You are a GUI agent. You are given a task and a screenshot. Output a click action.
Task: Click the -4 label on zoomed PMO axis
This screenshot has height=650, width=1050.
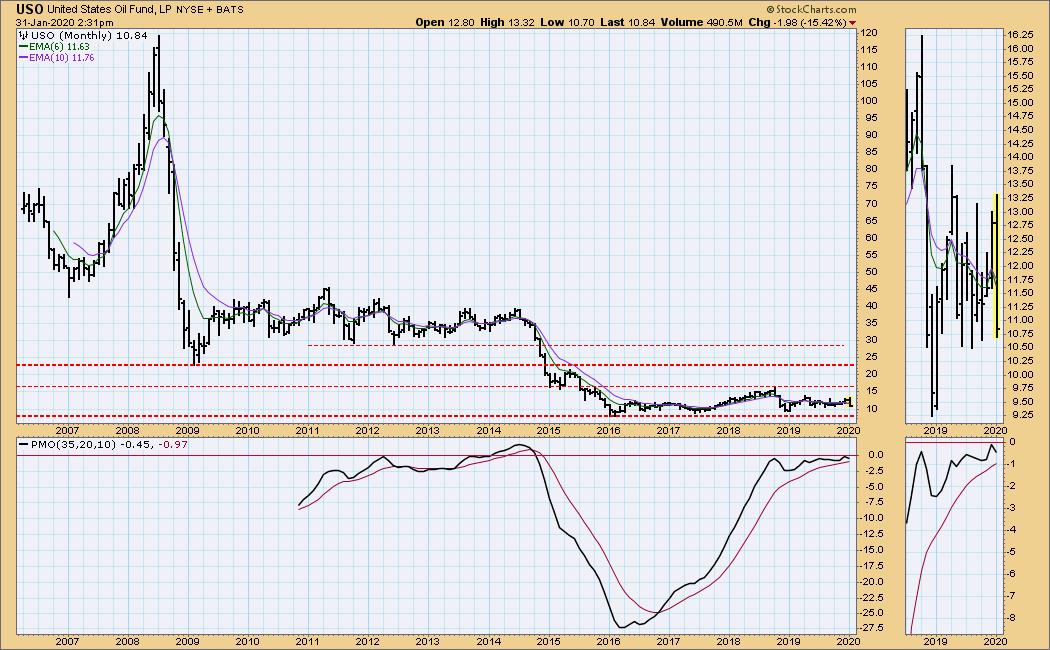(1012, 530)
